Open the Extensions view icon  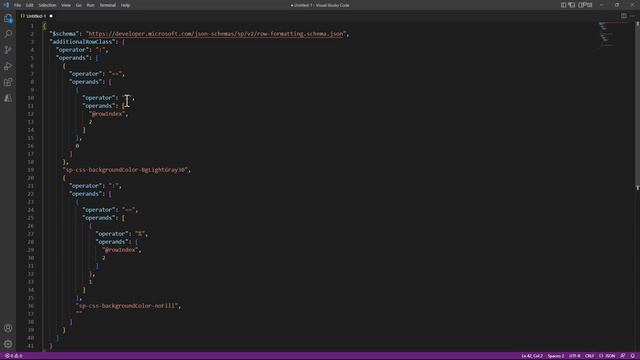click(8, 82)
